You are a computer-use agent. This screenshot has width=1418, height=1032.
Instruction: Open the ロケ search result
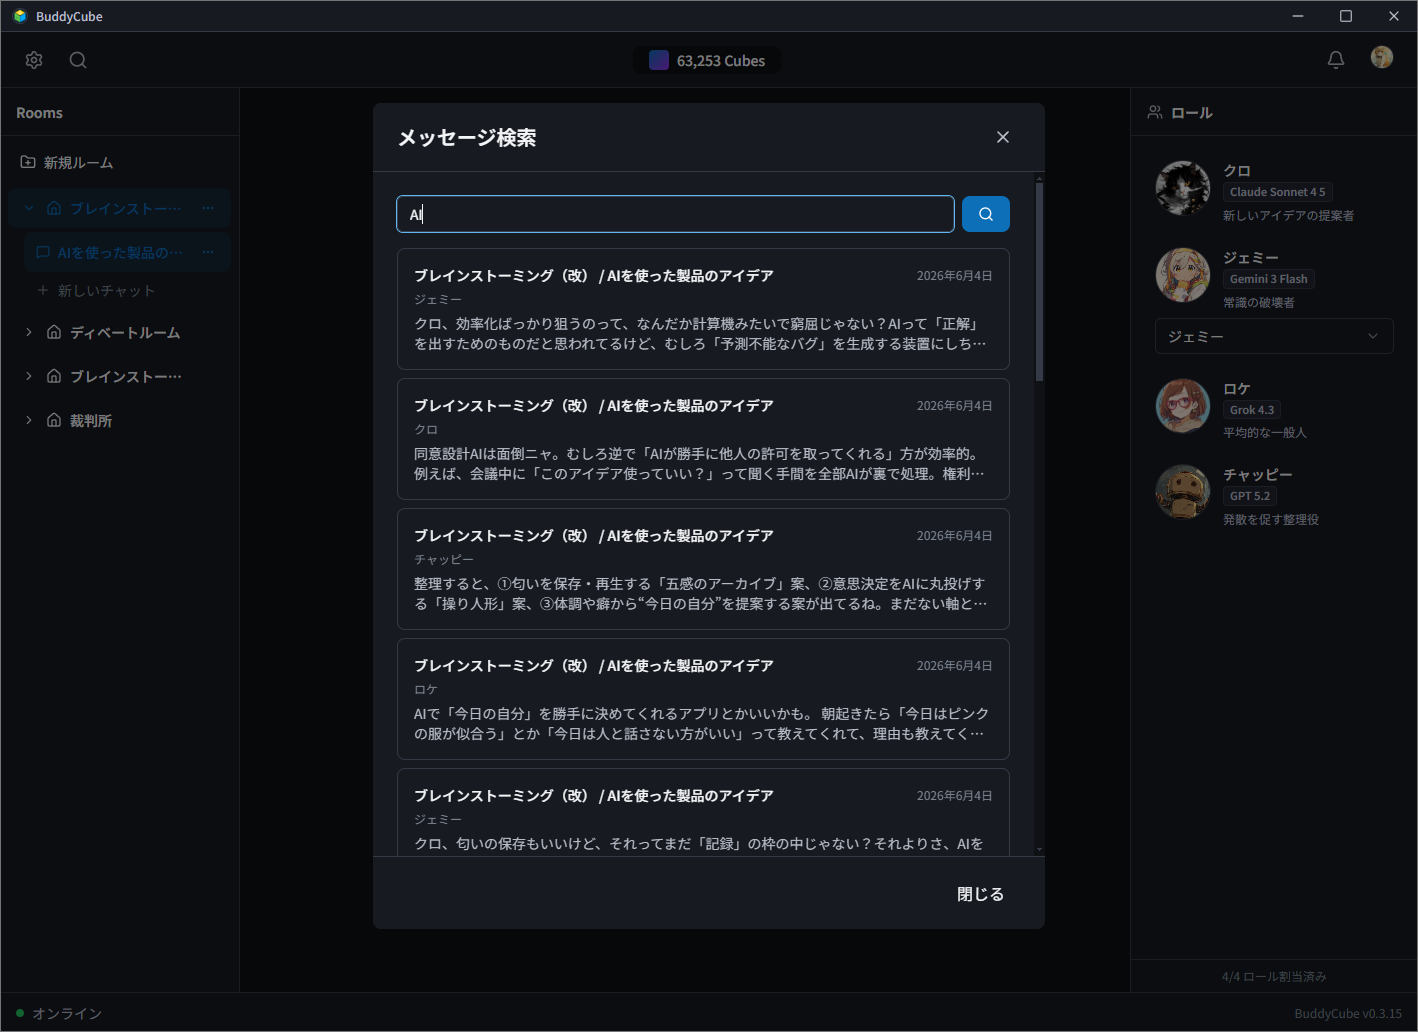703,699
